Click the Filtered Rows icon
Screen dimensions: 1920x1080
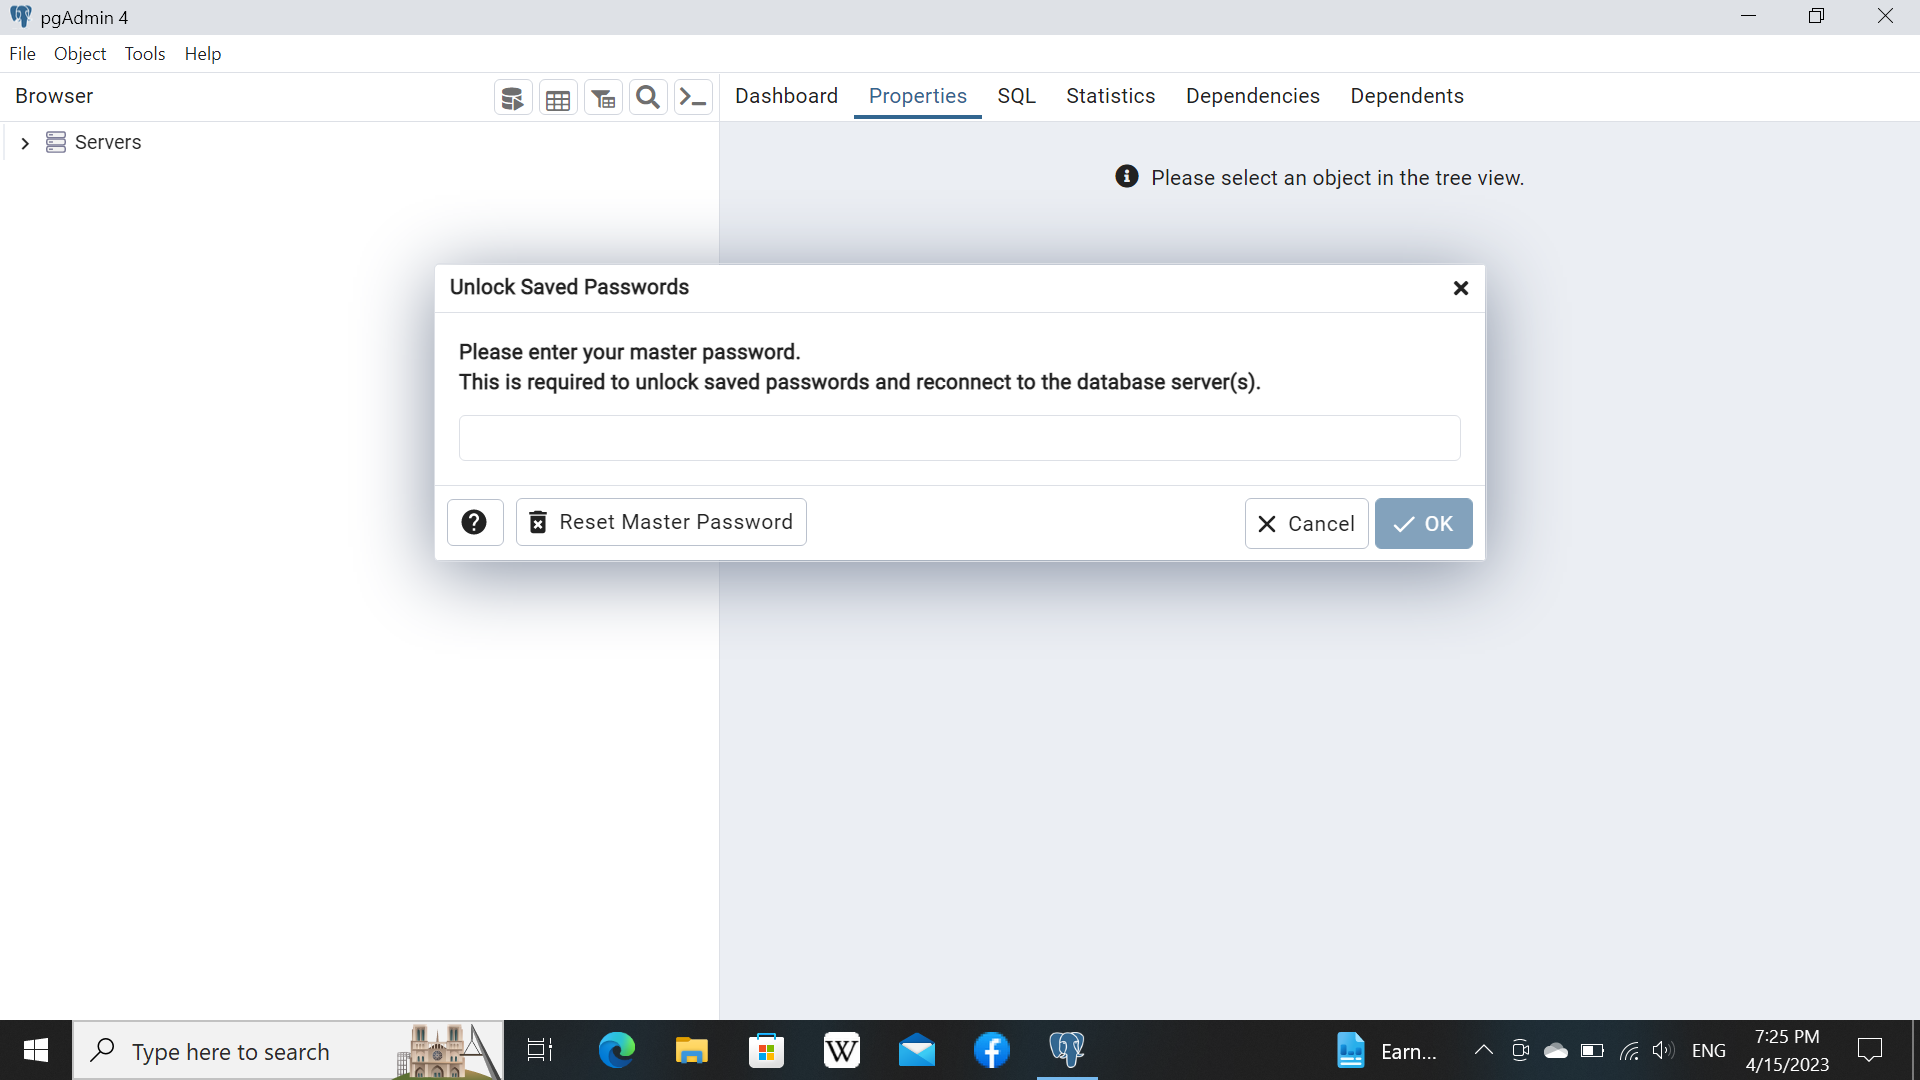coord(603,98)
